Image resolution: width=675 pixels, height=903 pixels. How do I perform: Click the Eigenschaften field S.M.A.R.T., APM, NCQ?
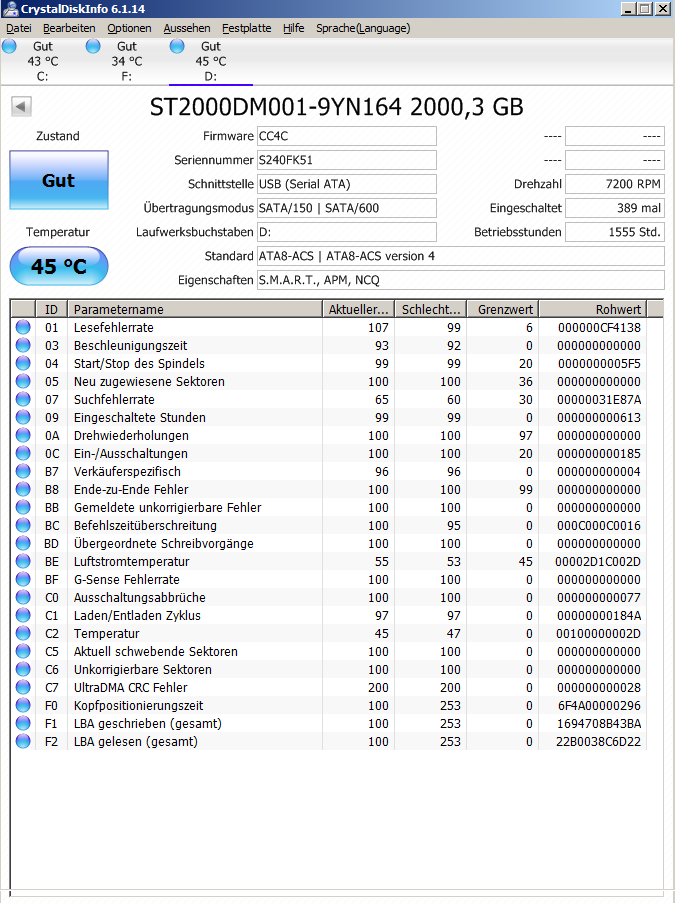(461, 280)
